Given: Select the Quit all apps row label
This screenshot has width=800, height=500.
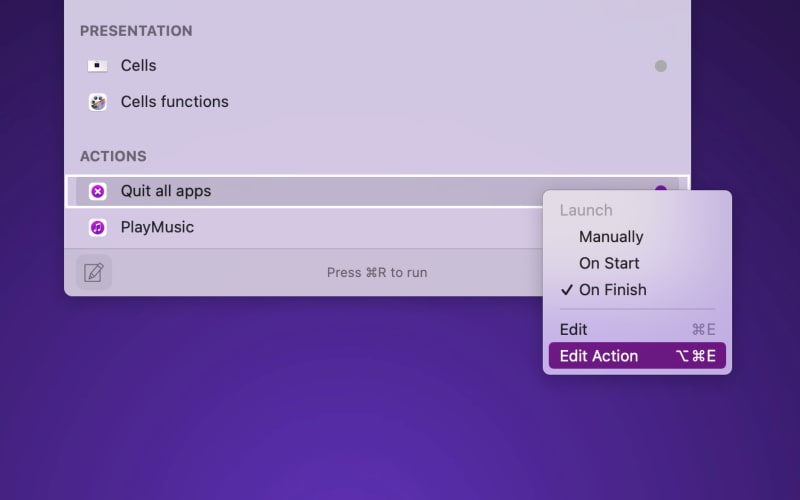Looking at the screenshot, I should (x=166, y=191).
